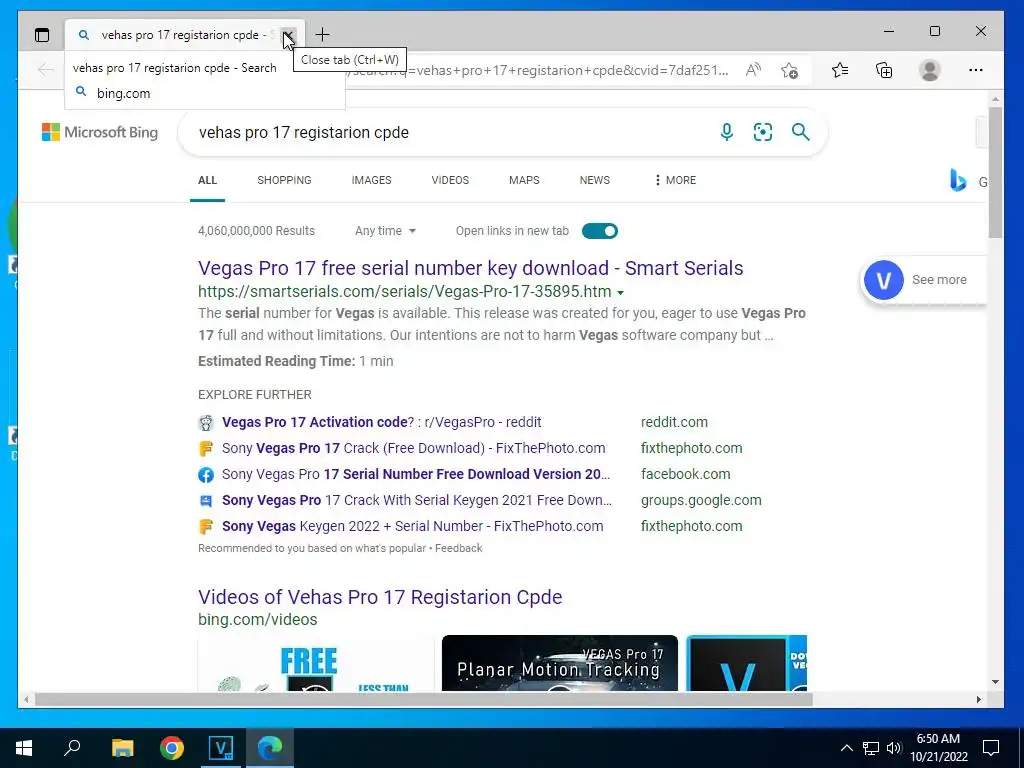Click the horizontal scrollbar thumb
This screenshot has width=1024, height=768.
[x=424, y=699]
